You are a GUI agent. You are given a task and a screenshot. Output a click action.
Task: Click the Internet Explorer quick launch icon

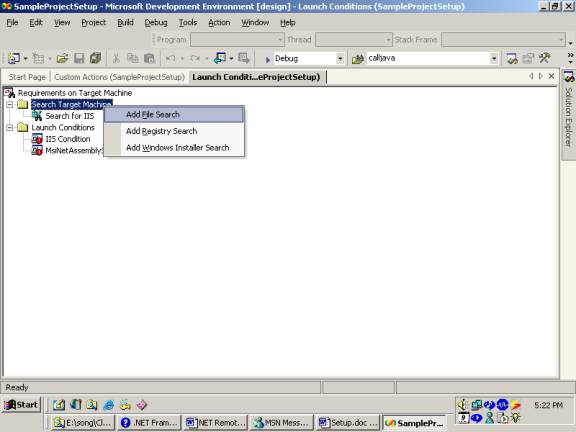[x=108, y=405]
